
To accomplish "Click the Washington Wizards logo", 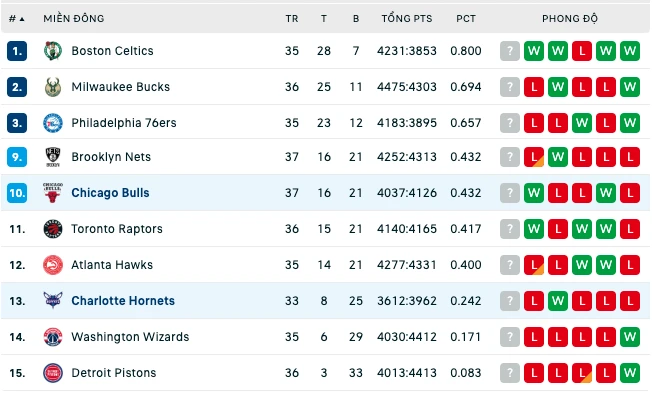I will pyautogui.click(x=53, y=337).
